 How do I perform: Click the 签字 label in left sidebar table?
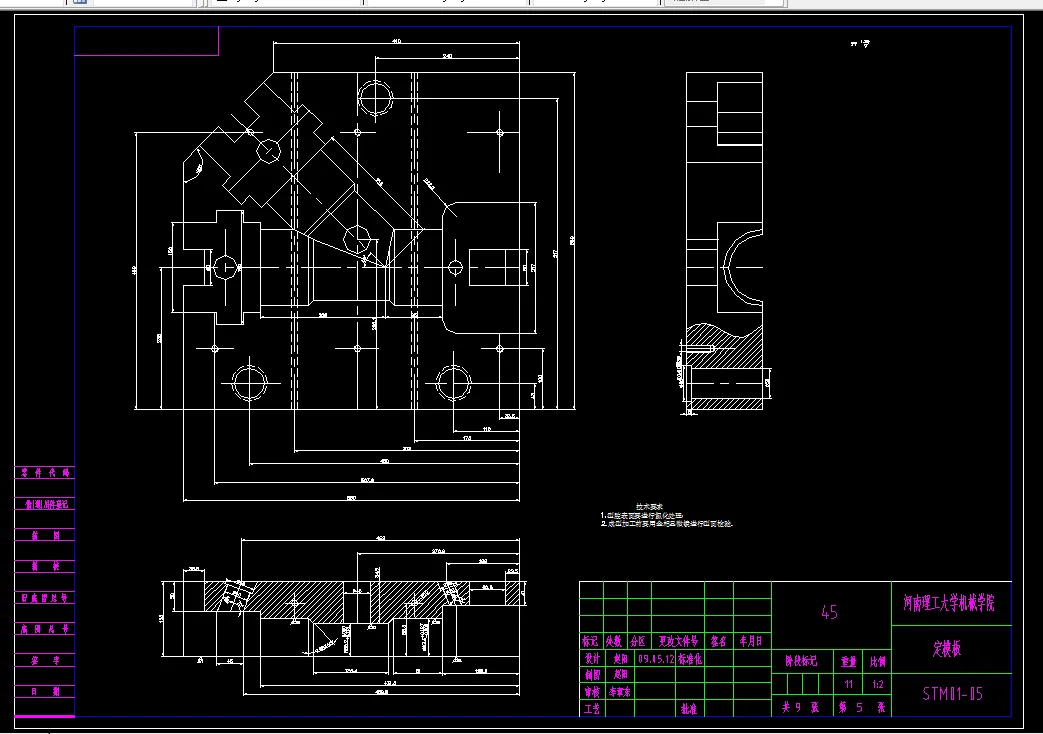coord(45,660)
